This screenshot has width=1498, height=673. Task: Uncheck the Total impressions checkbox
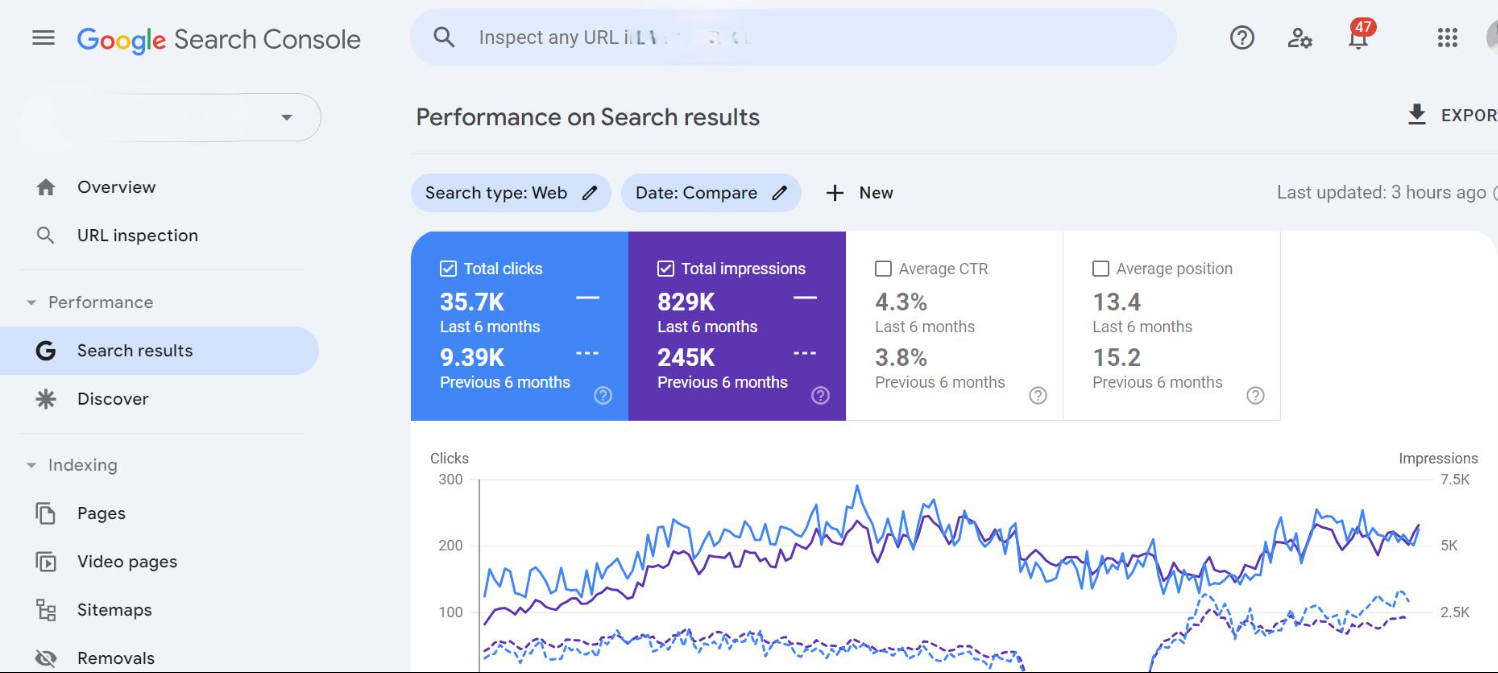(x=666, y=269)
